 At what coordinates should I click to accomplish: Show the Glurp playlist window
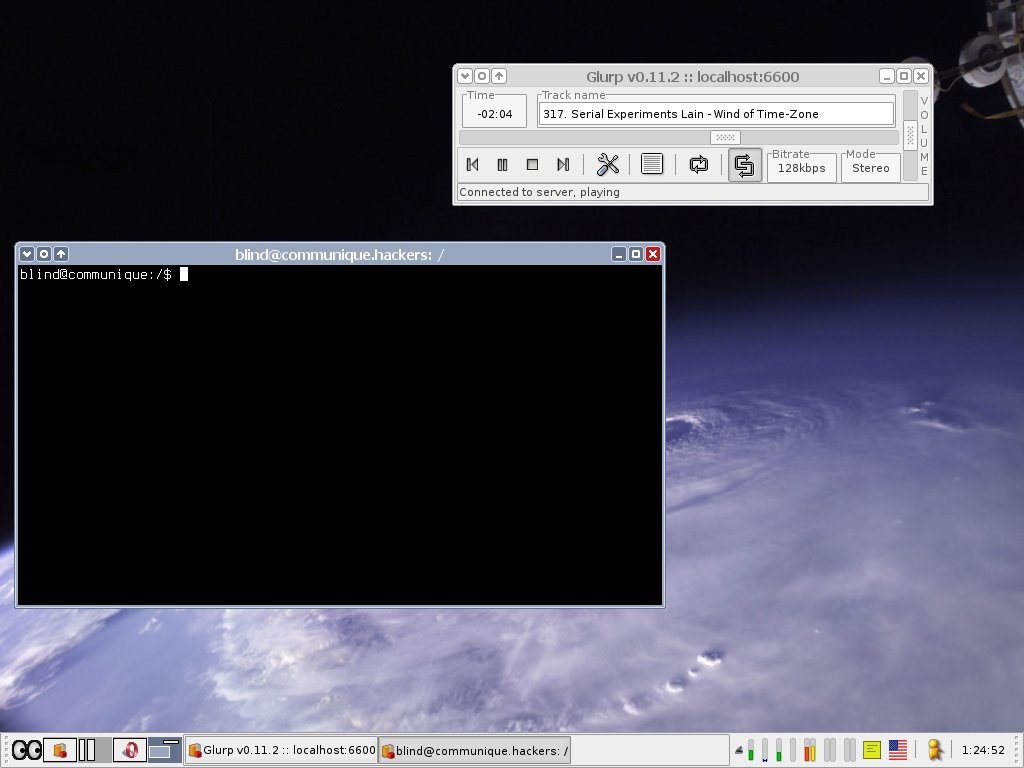click(x=652, y=164)
